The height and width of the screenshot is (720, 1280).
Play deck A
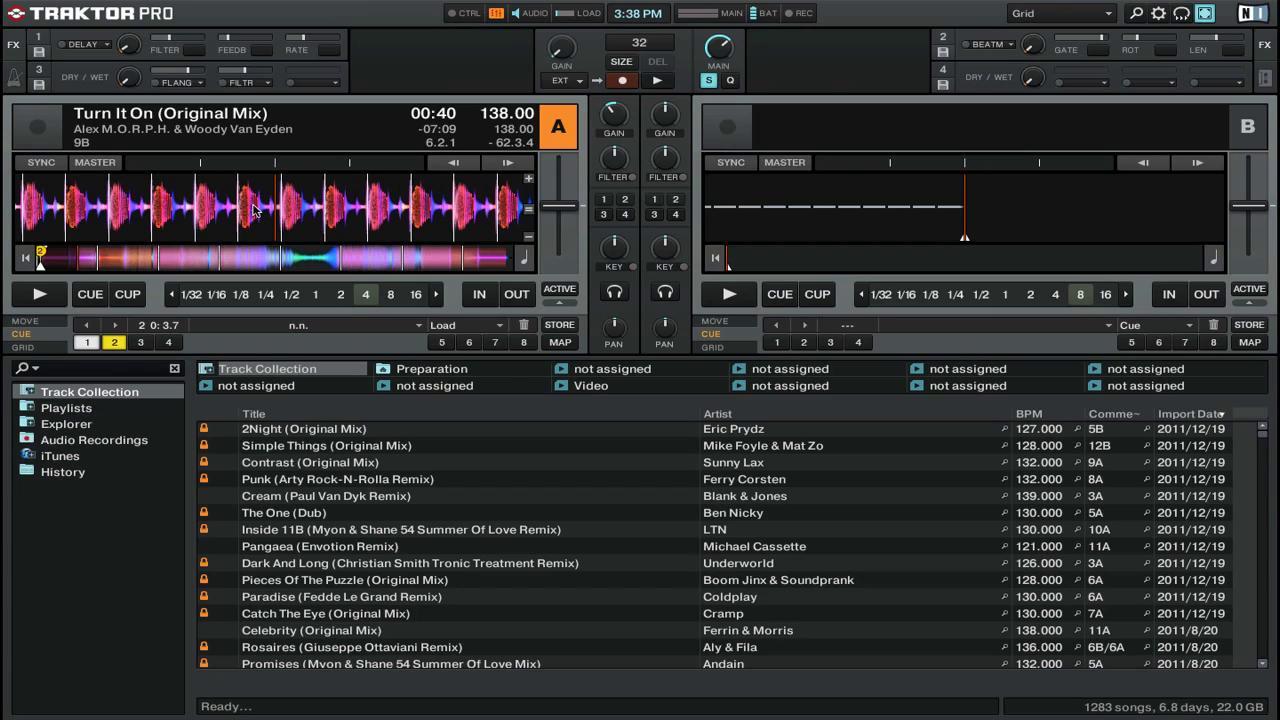pos(39,294)
